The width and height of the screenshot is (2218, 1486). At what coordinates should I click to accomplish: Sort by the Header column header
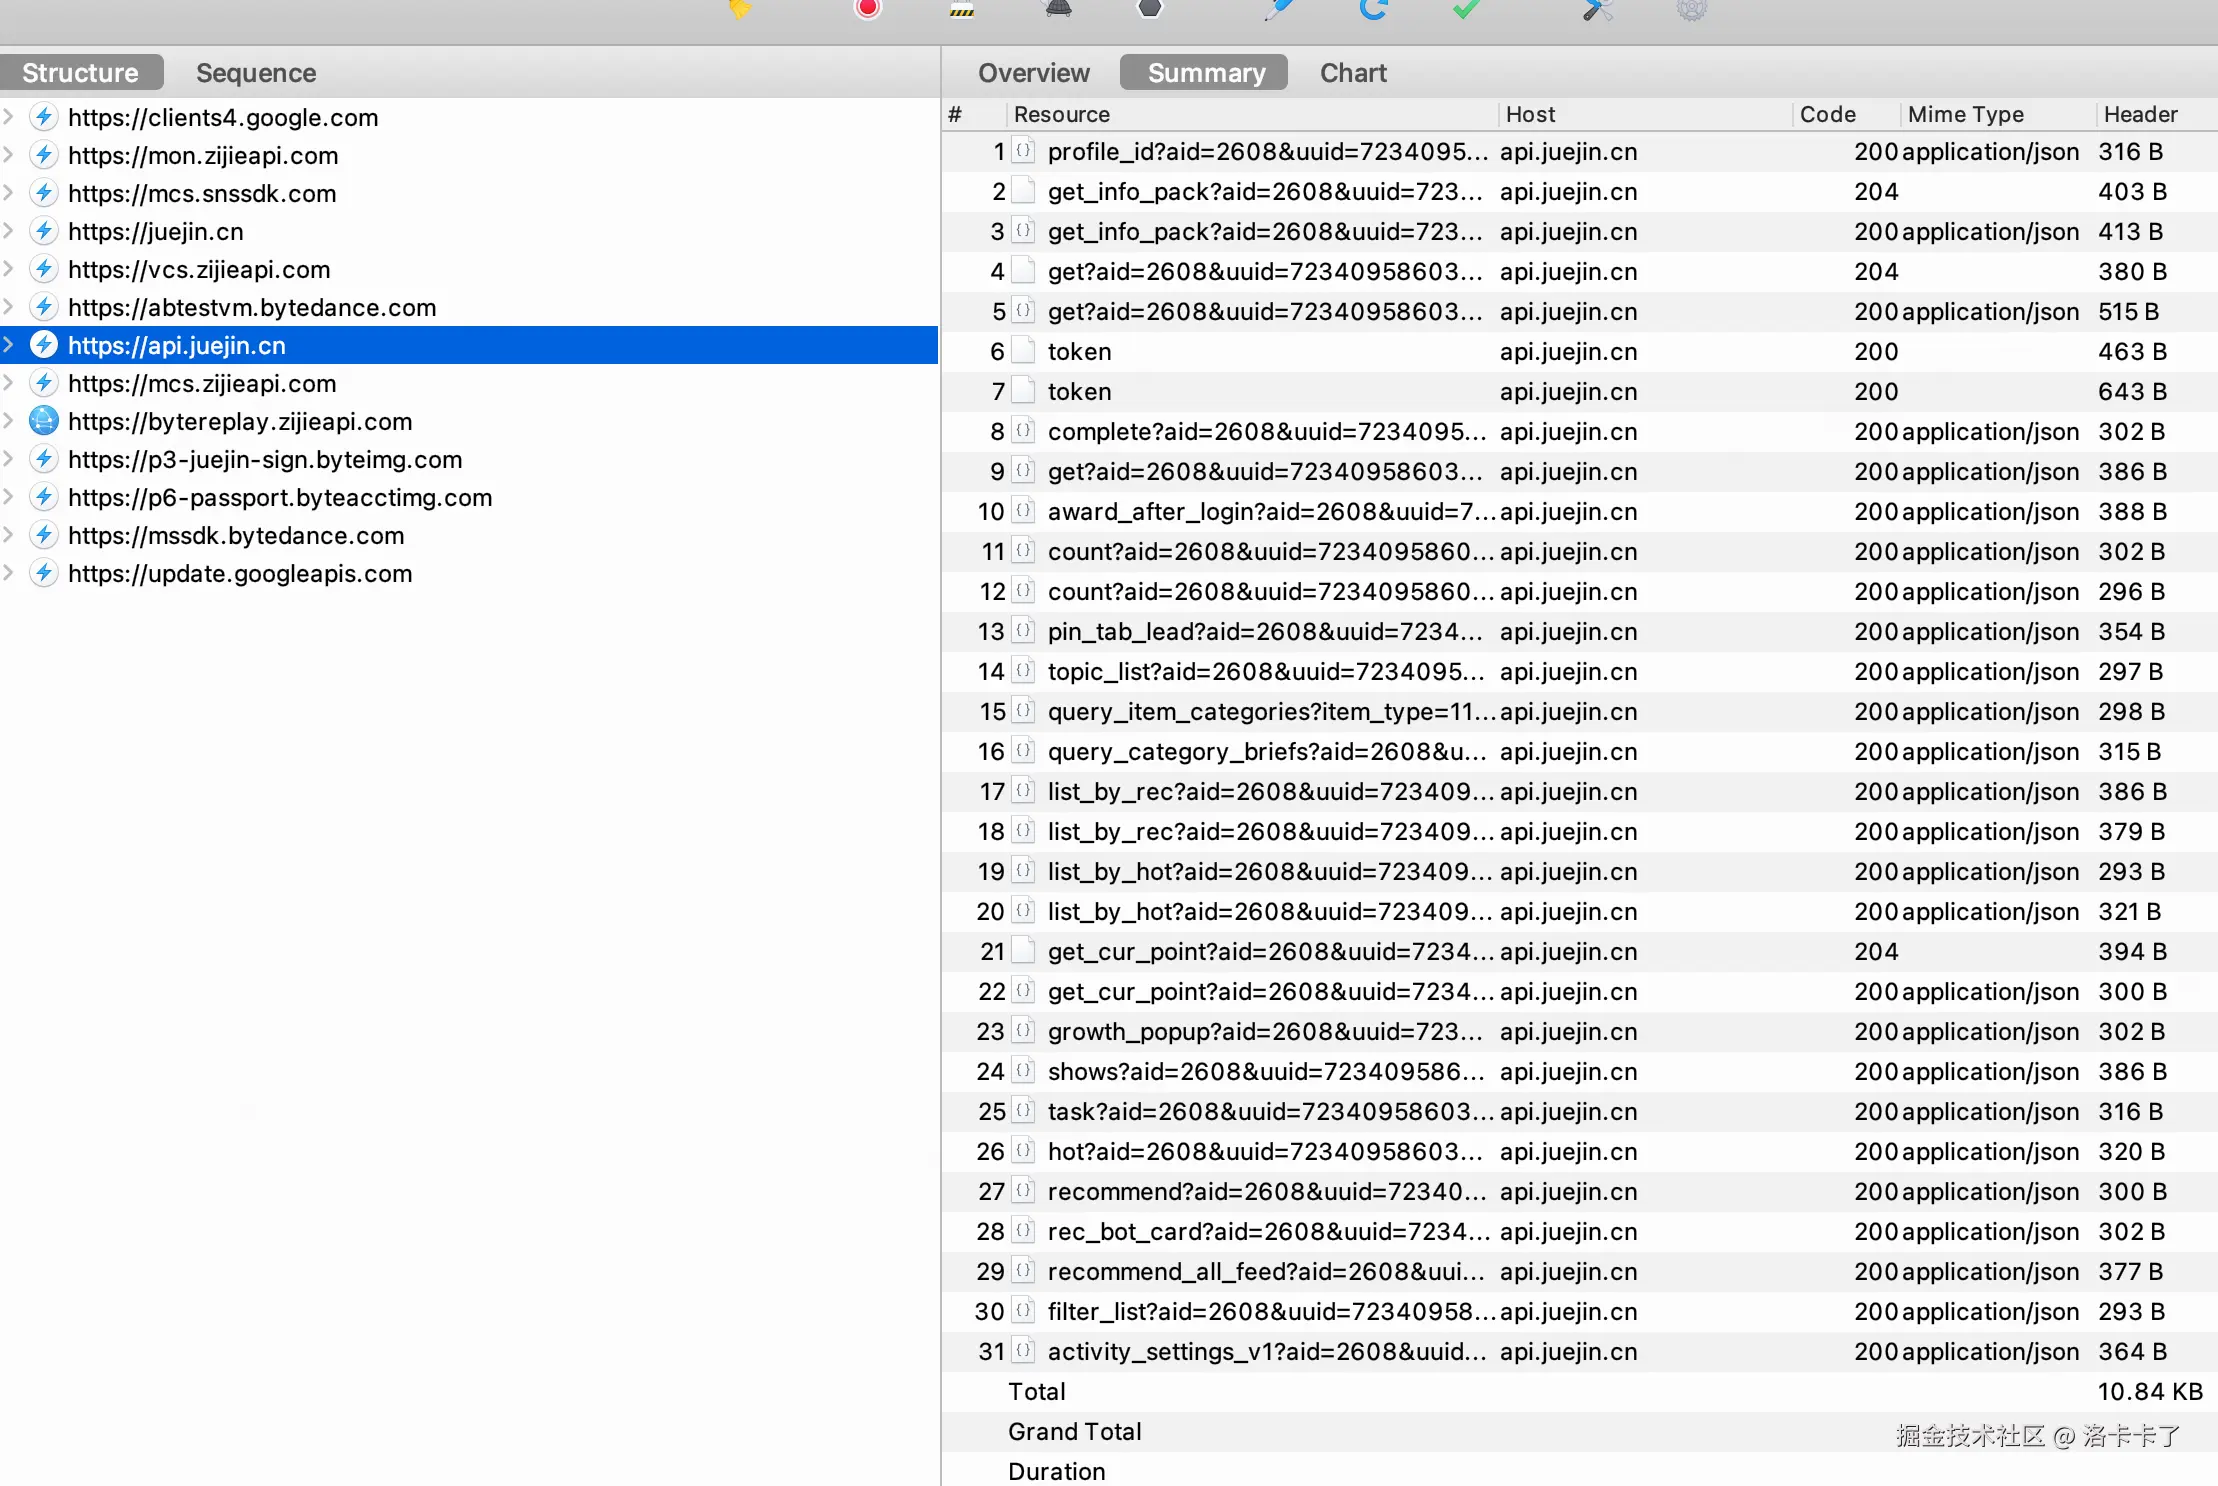[x=2156, y=114]
